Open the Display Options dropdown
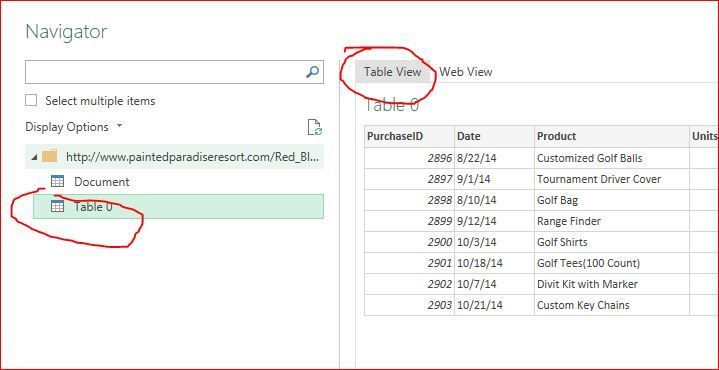The width and height of the screenshot is (719, 370). coord(74,127)
